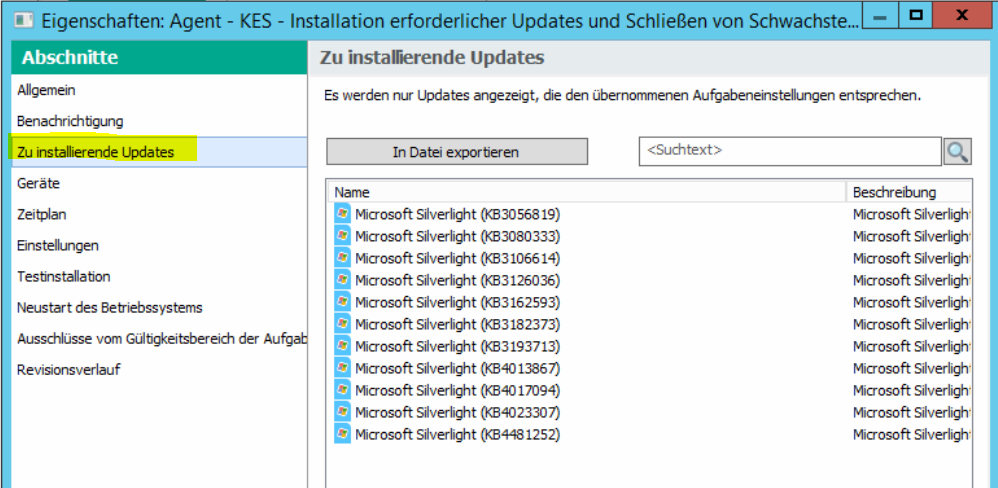
Task: Click the update icon for KB4481252
Action: [342, 435]
